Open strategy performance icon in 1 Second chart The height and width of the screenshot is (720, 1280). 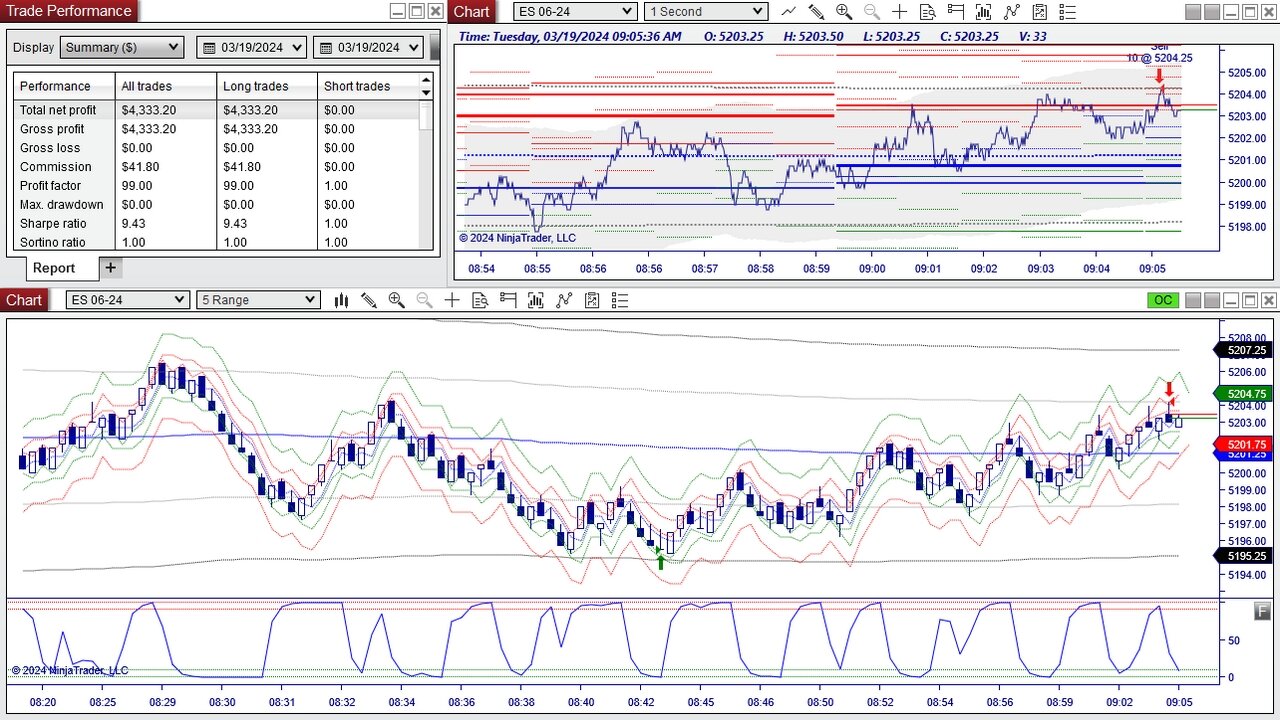pyautogui.click(x=1040, y=12)
